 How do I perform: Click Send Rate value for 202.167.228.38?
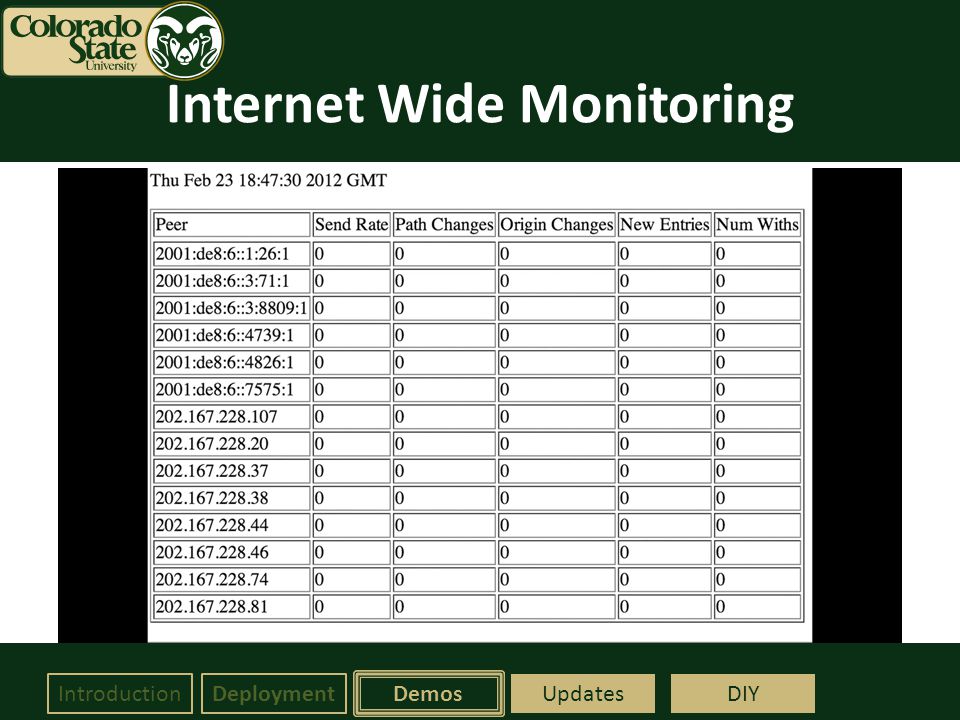pyautogui.click(x=351, y=498)
